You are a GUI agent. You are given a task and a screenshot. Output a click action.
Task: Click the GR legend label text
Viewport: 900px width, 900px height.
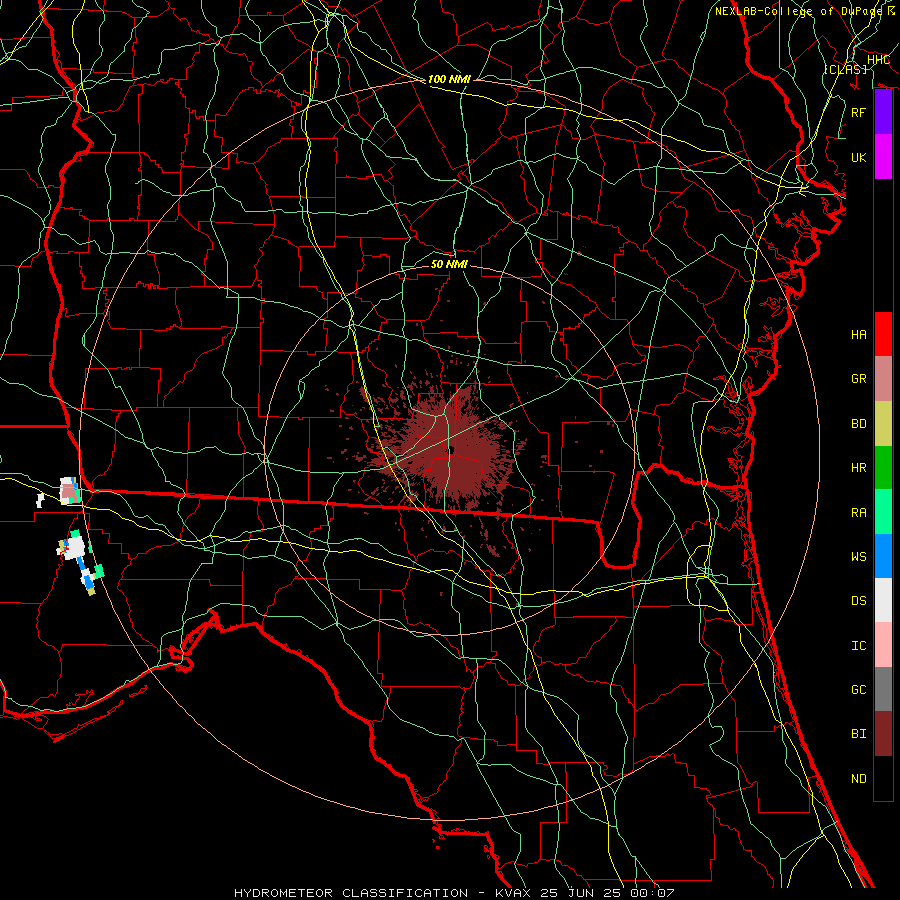858,378
